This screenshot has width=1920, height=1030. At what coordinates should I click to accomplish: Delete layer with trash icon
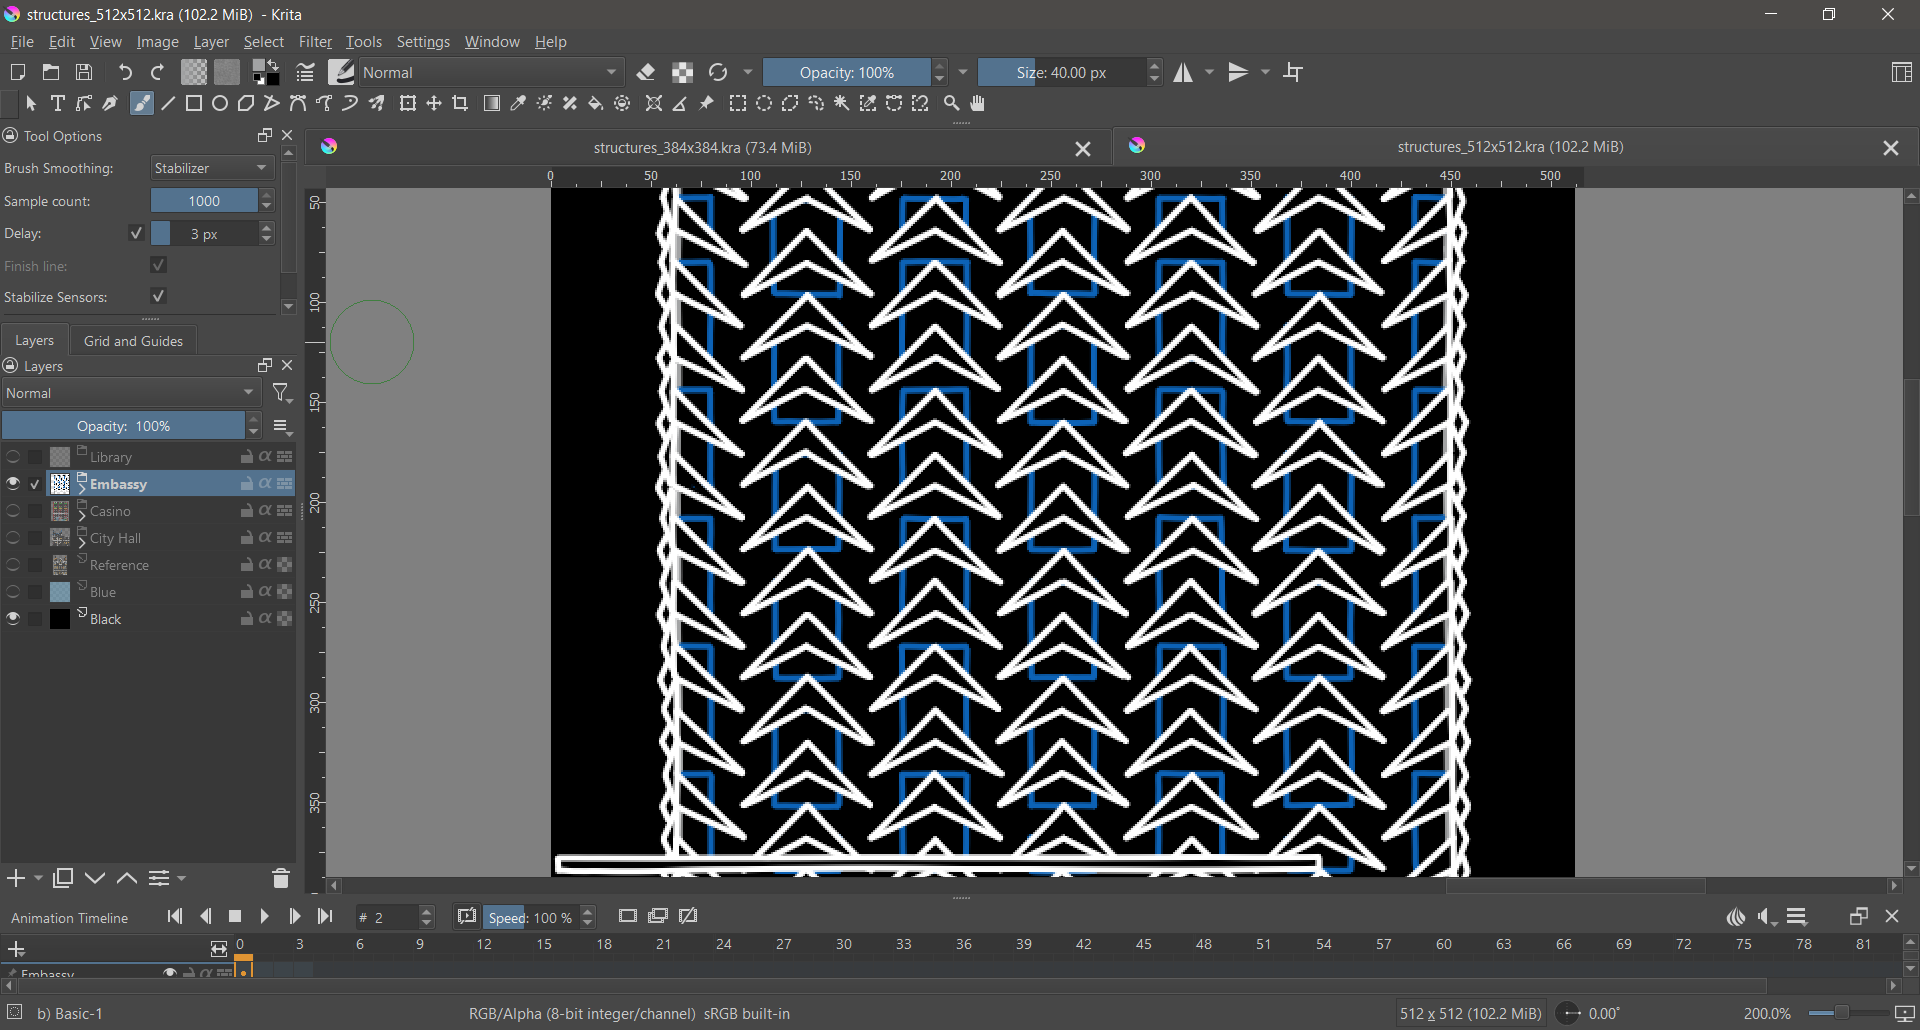coord(281,879)
